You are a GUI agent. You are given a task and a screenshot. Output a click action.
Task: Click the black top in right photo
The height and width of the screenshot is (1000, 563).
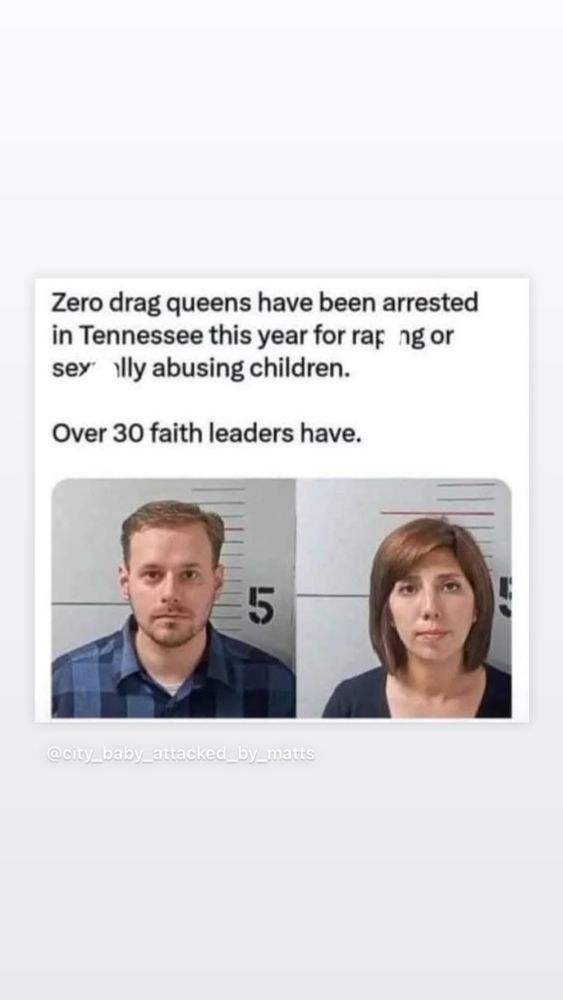[x=418, y=695]
